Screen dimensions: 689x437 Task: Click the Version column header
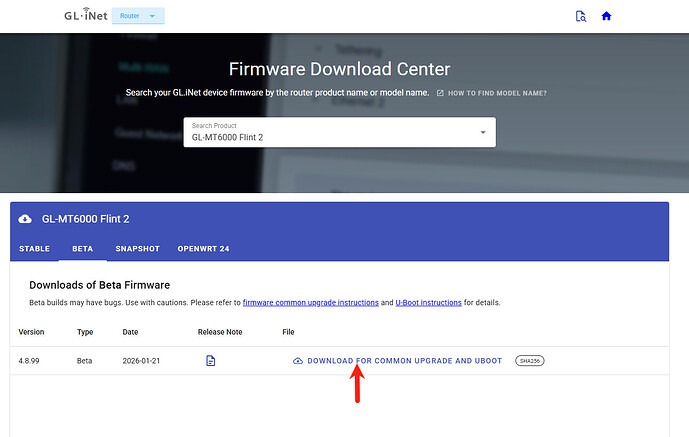pyautogui.click(x=31, y=332)
